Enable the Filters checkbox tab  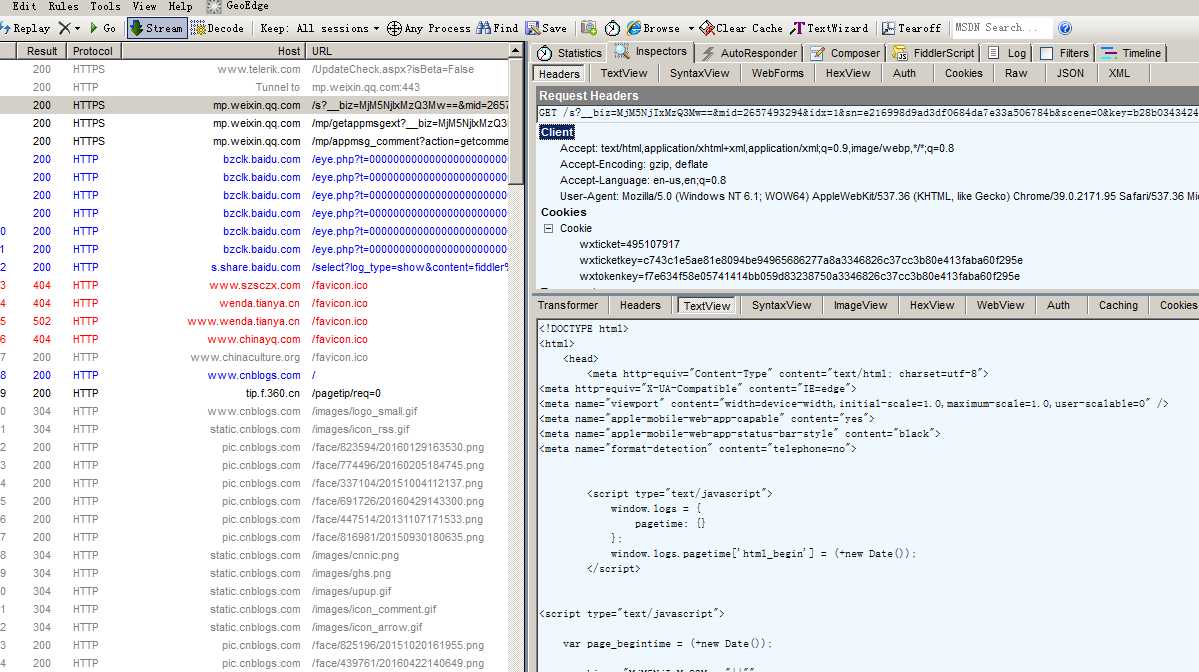coord(1064,53)
